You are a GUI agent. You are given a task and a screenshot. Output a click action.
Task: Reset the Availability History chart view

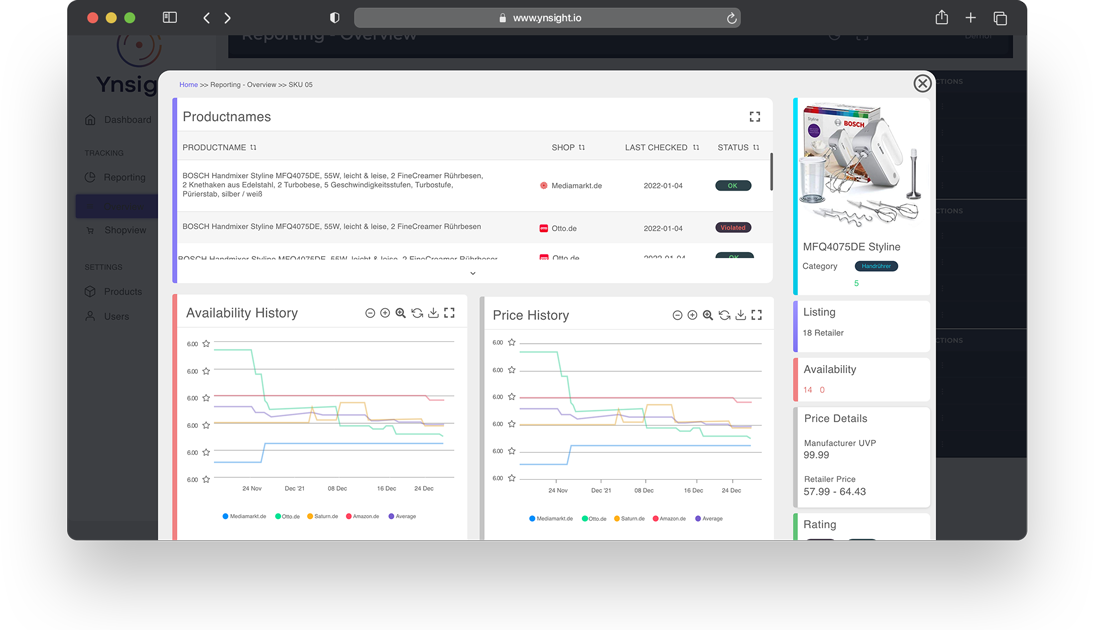[417, 313]
